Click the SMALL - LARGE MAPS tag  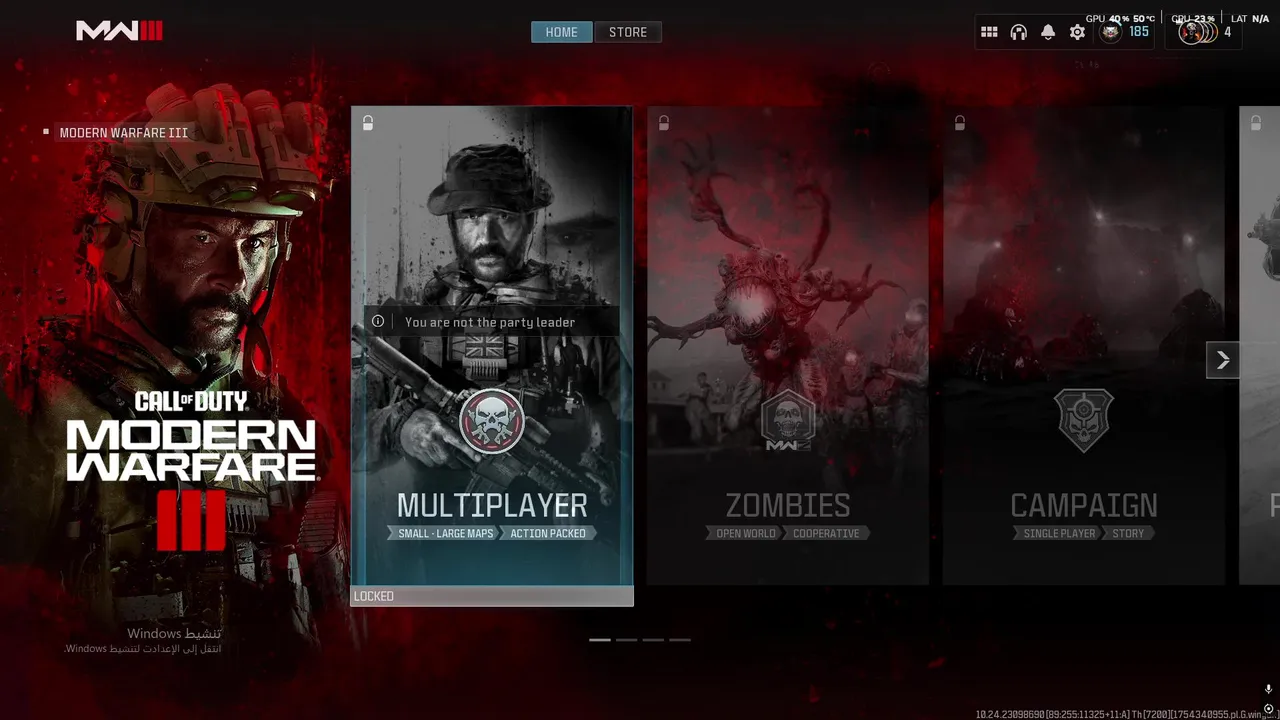coord(445,533)
